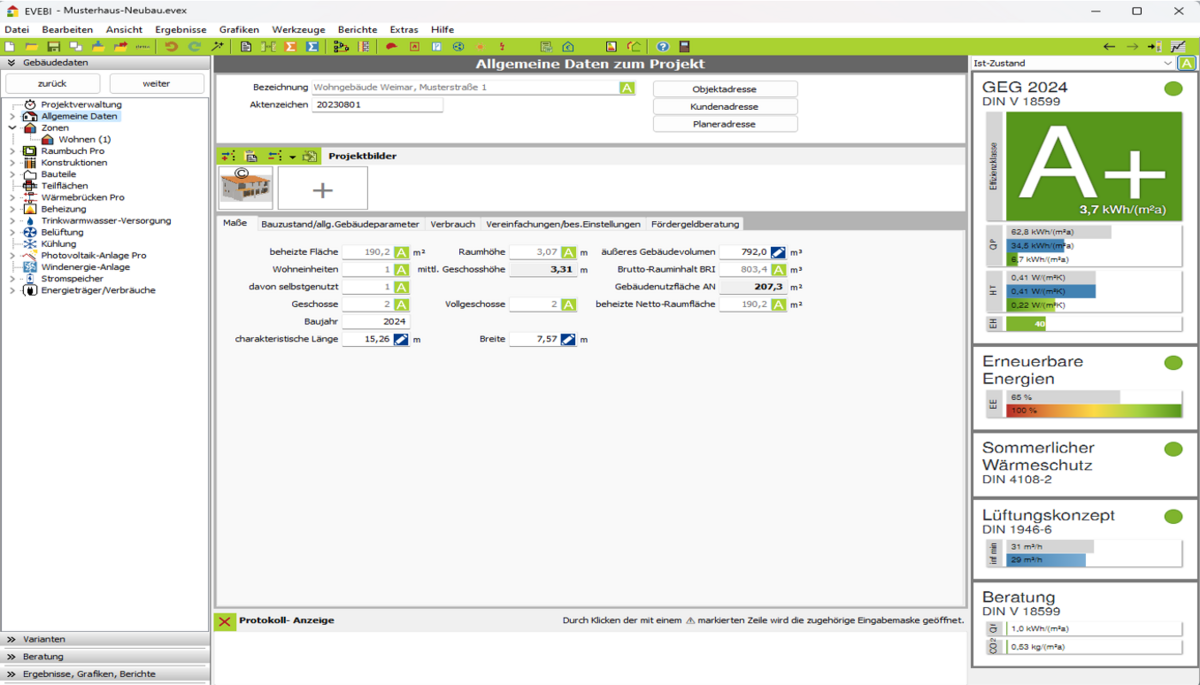
Task: Toggle automatic A for beheizte Fläche
Action: click(x=401, y=252)
